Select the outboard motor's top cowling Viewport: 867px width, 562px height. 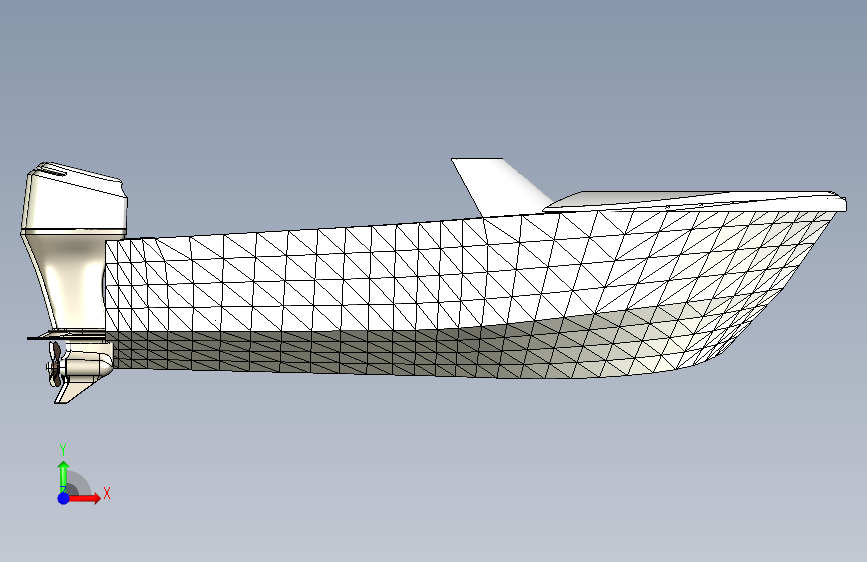click(x=74, y=196)
